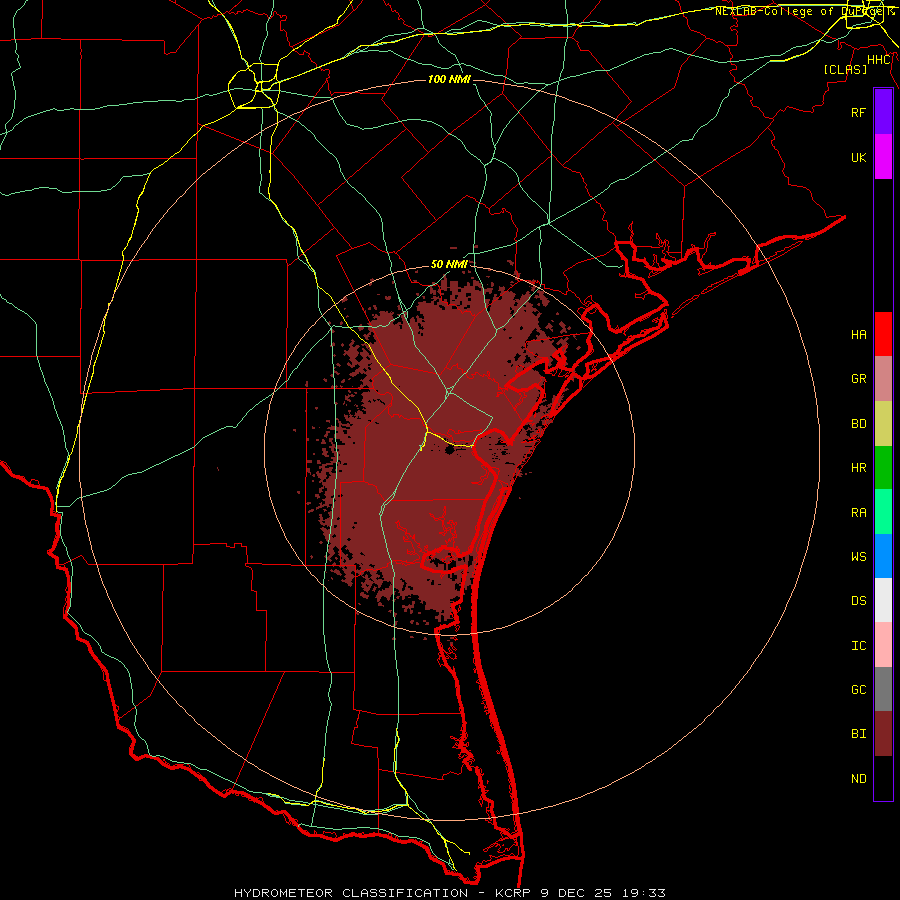Click the GR legend label
The width and height of the screenshot is (900, 900).
coord(859,379)
